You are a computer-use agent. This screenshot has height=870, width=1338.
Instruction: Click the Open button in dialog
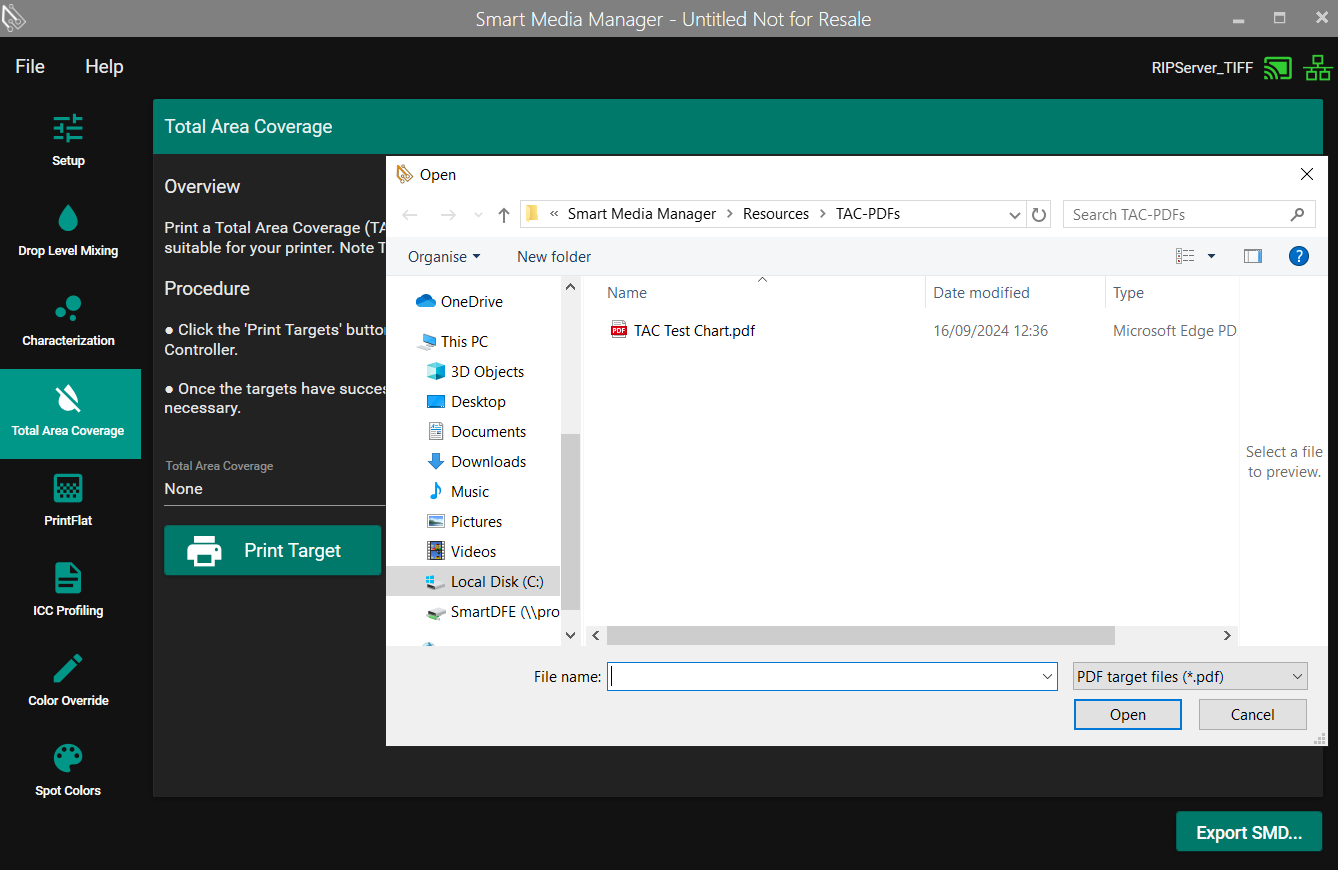click(x=1128, y=714)
